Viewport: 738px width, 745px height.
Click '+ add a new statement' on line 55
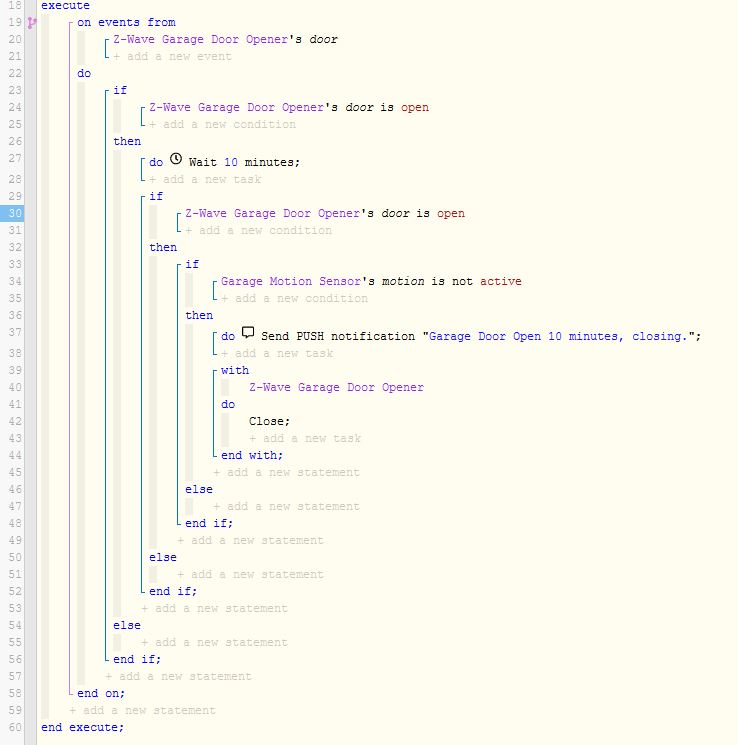(214, 642)
